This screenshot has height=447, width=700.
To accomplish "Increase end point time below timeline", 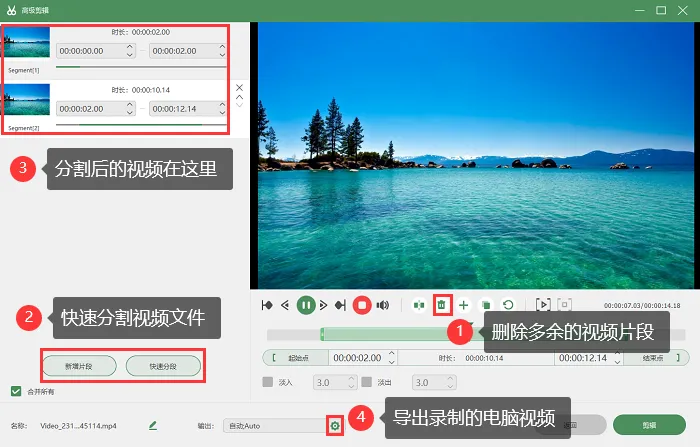I will point(617,354).
